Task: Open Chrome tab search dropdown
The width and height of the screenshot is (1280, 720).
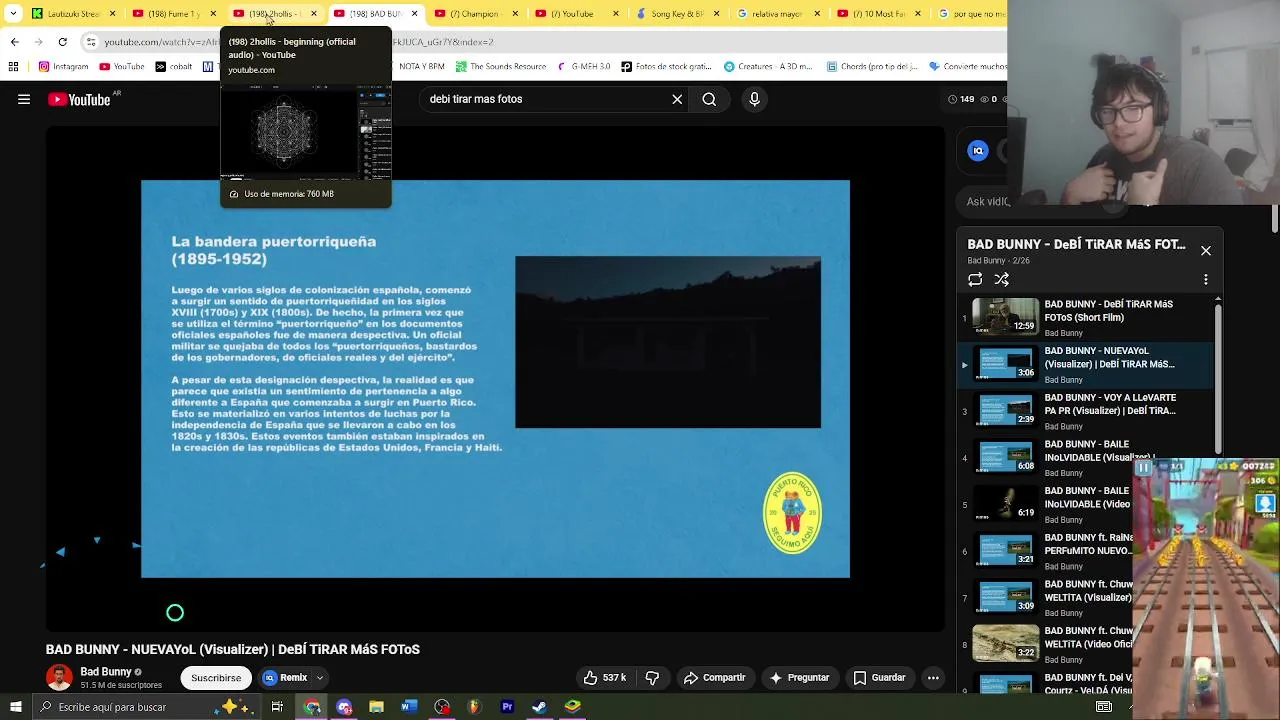Action: (x=12, y=14)
